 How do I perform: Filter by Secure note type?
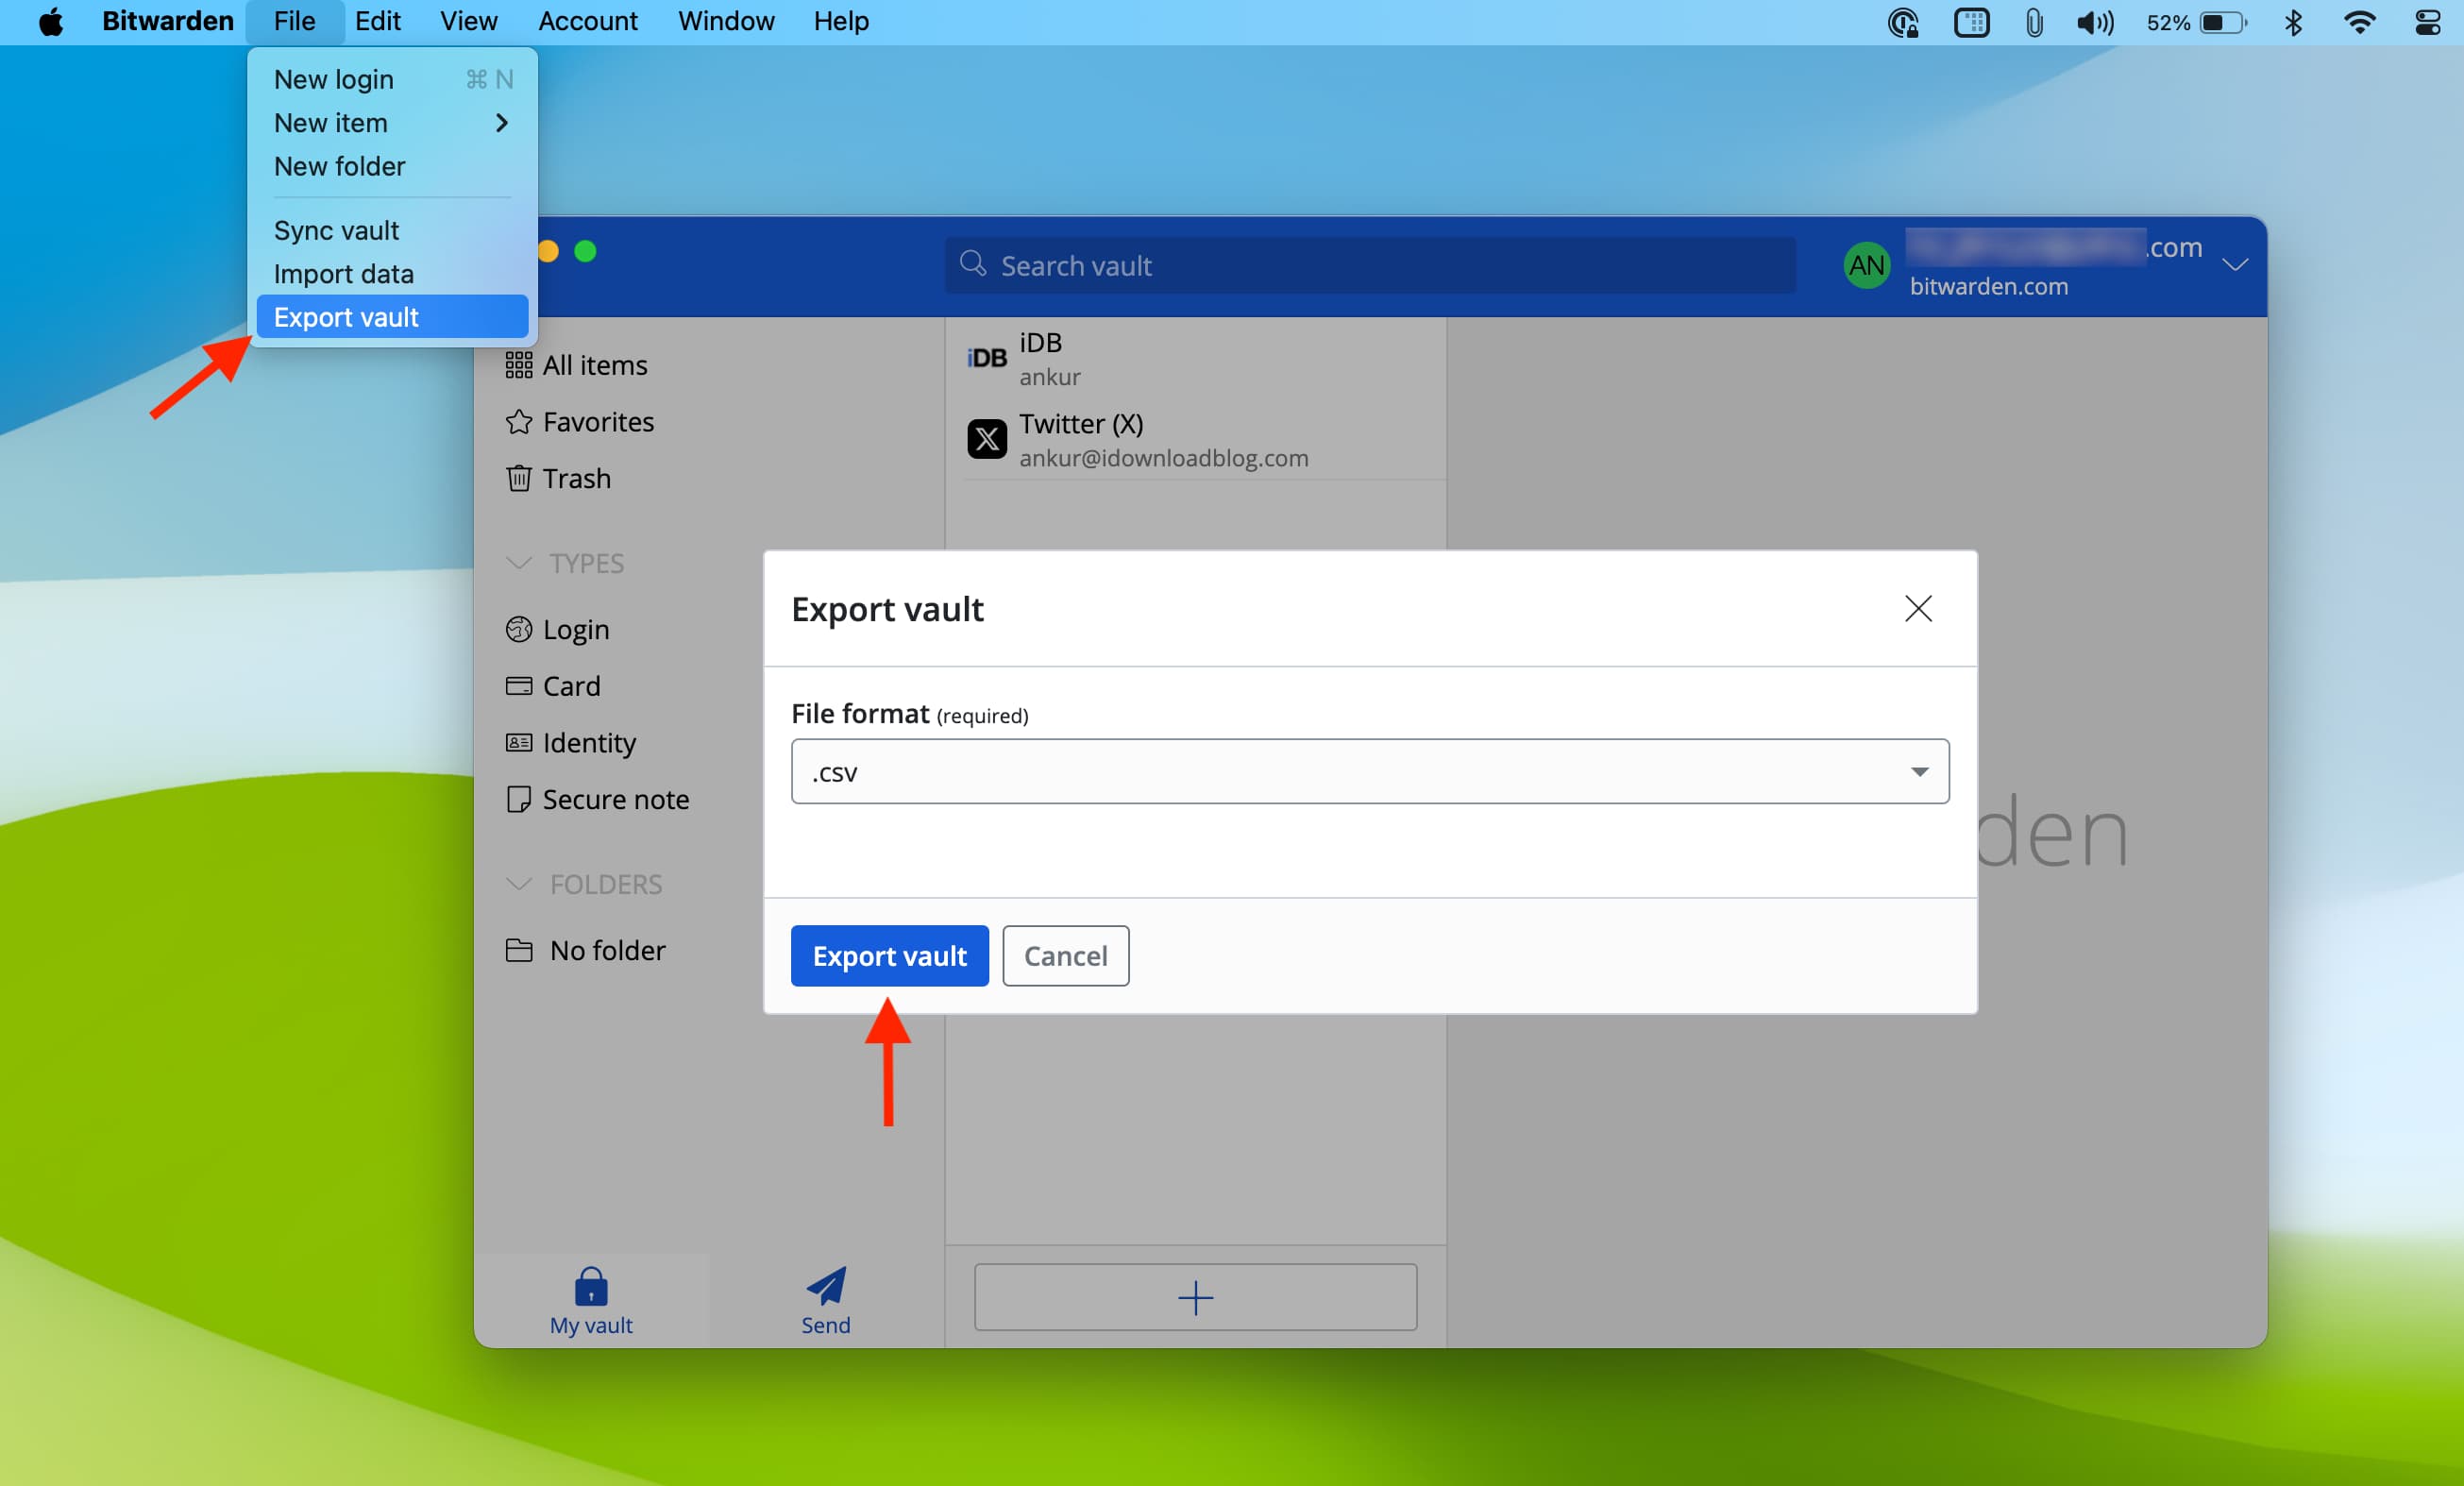[614, 800]
